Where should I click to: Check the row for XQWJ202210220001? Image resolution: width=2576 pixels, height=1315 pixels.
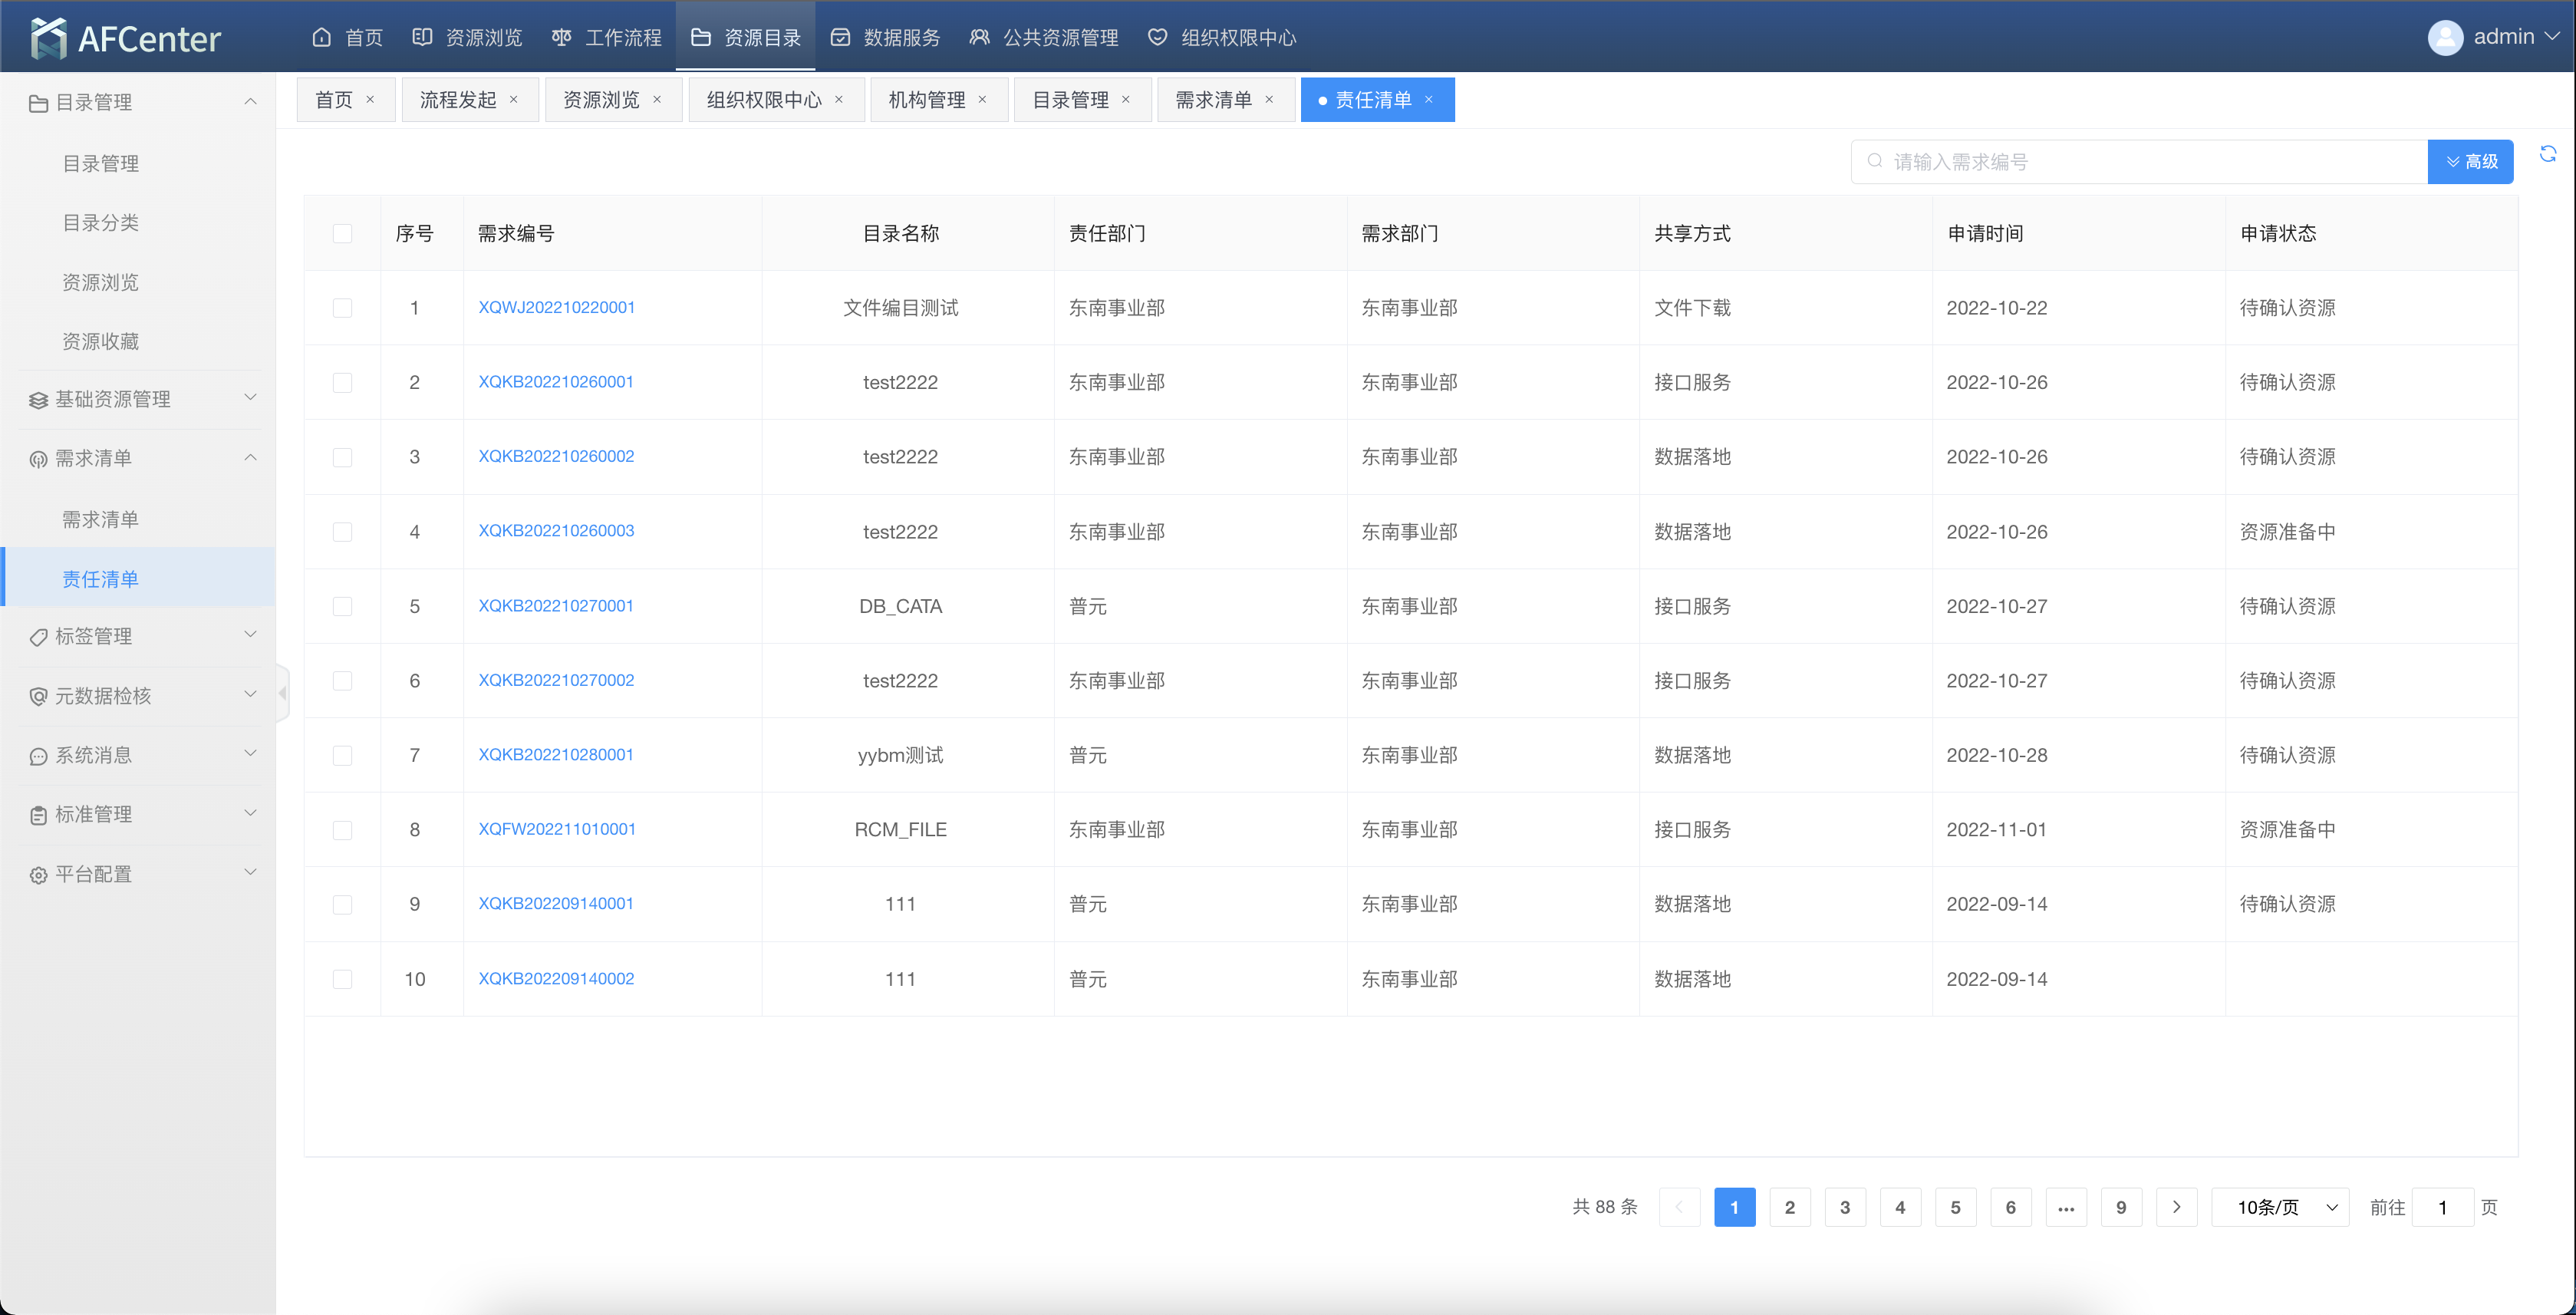pyautogui.click(x=342, y=308)
